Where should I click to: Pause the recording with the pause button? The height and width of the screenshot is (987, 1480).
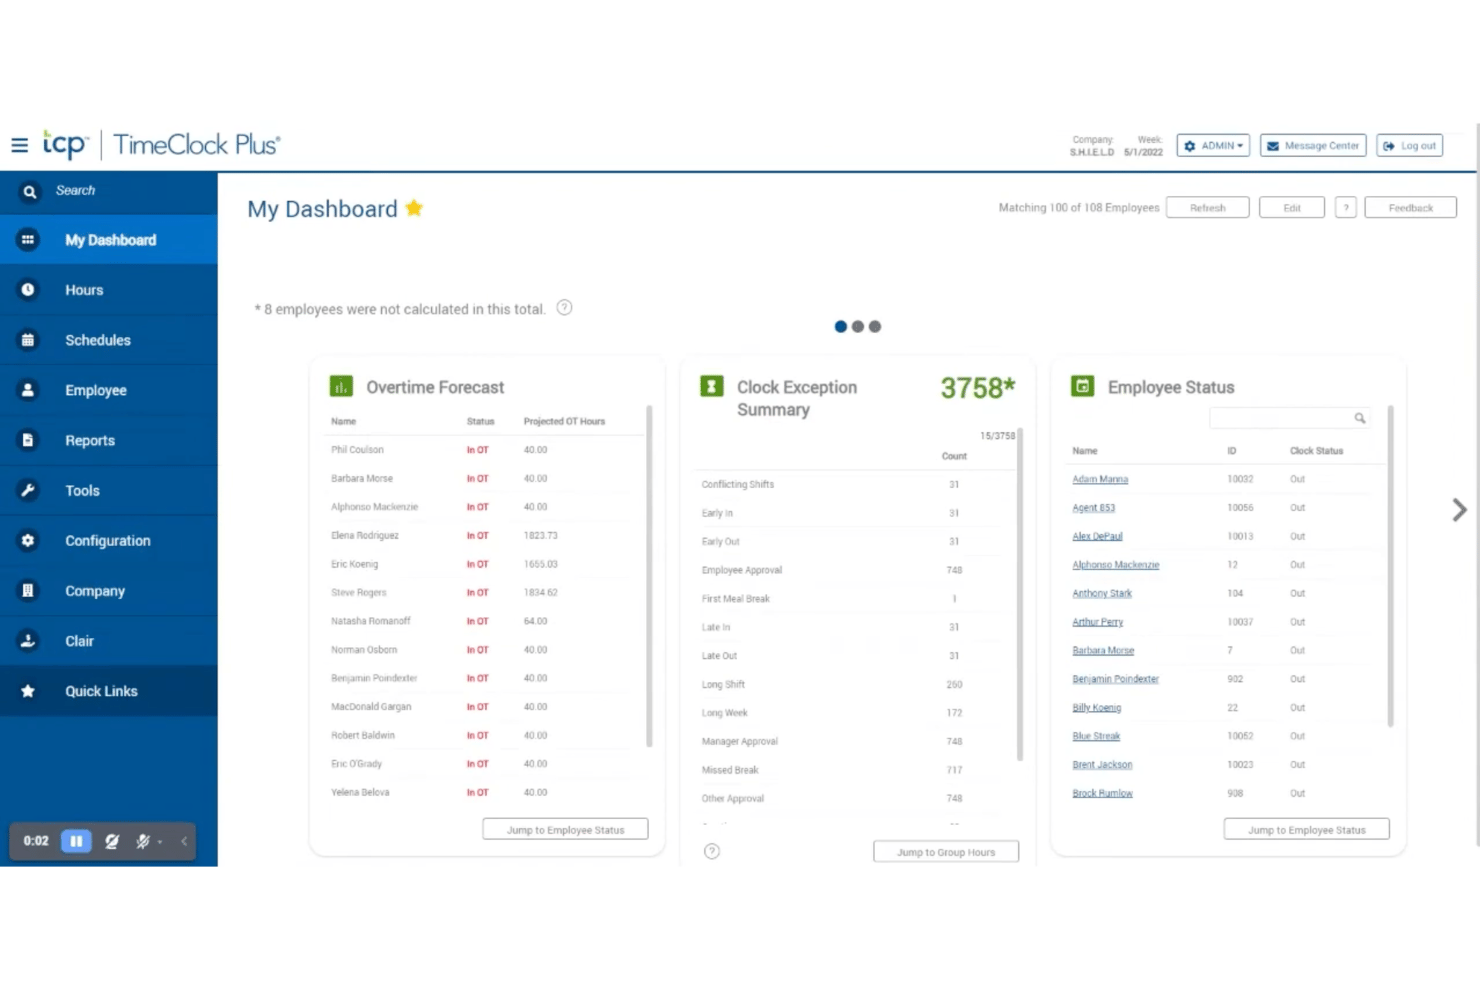click(76, 841)
